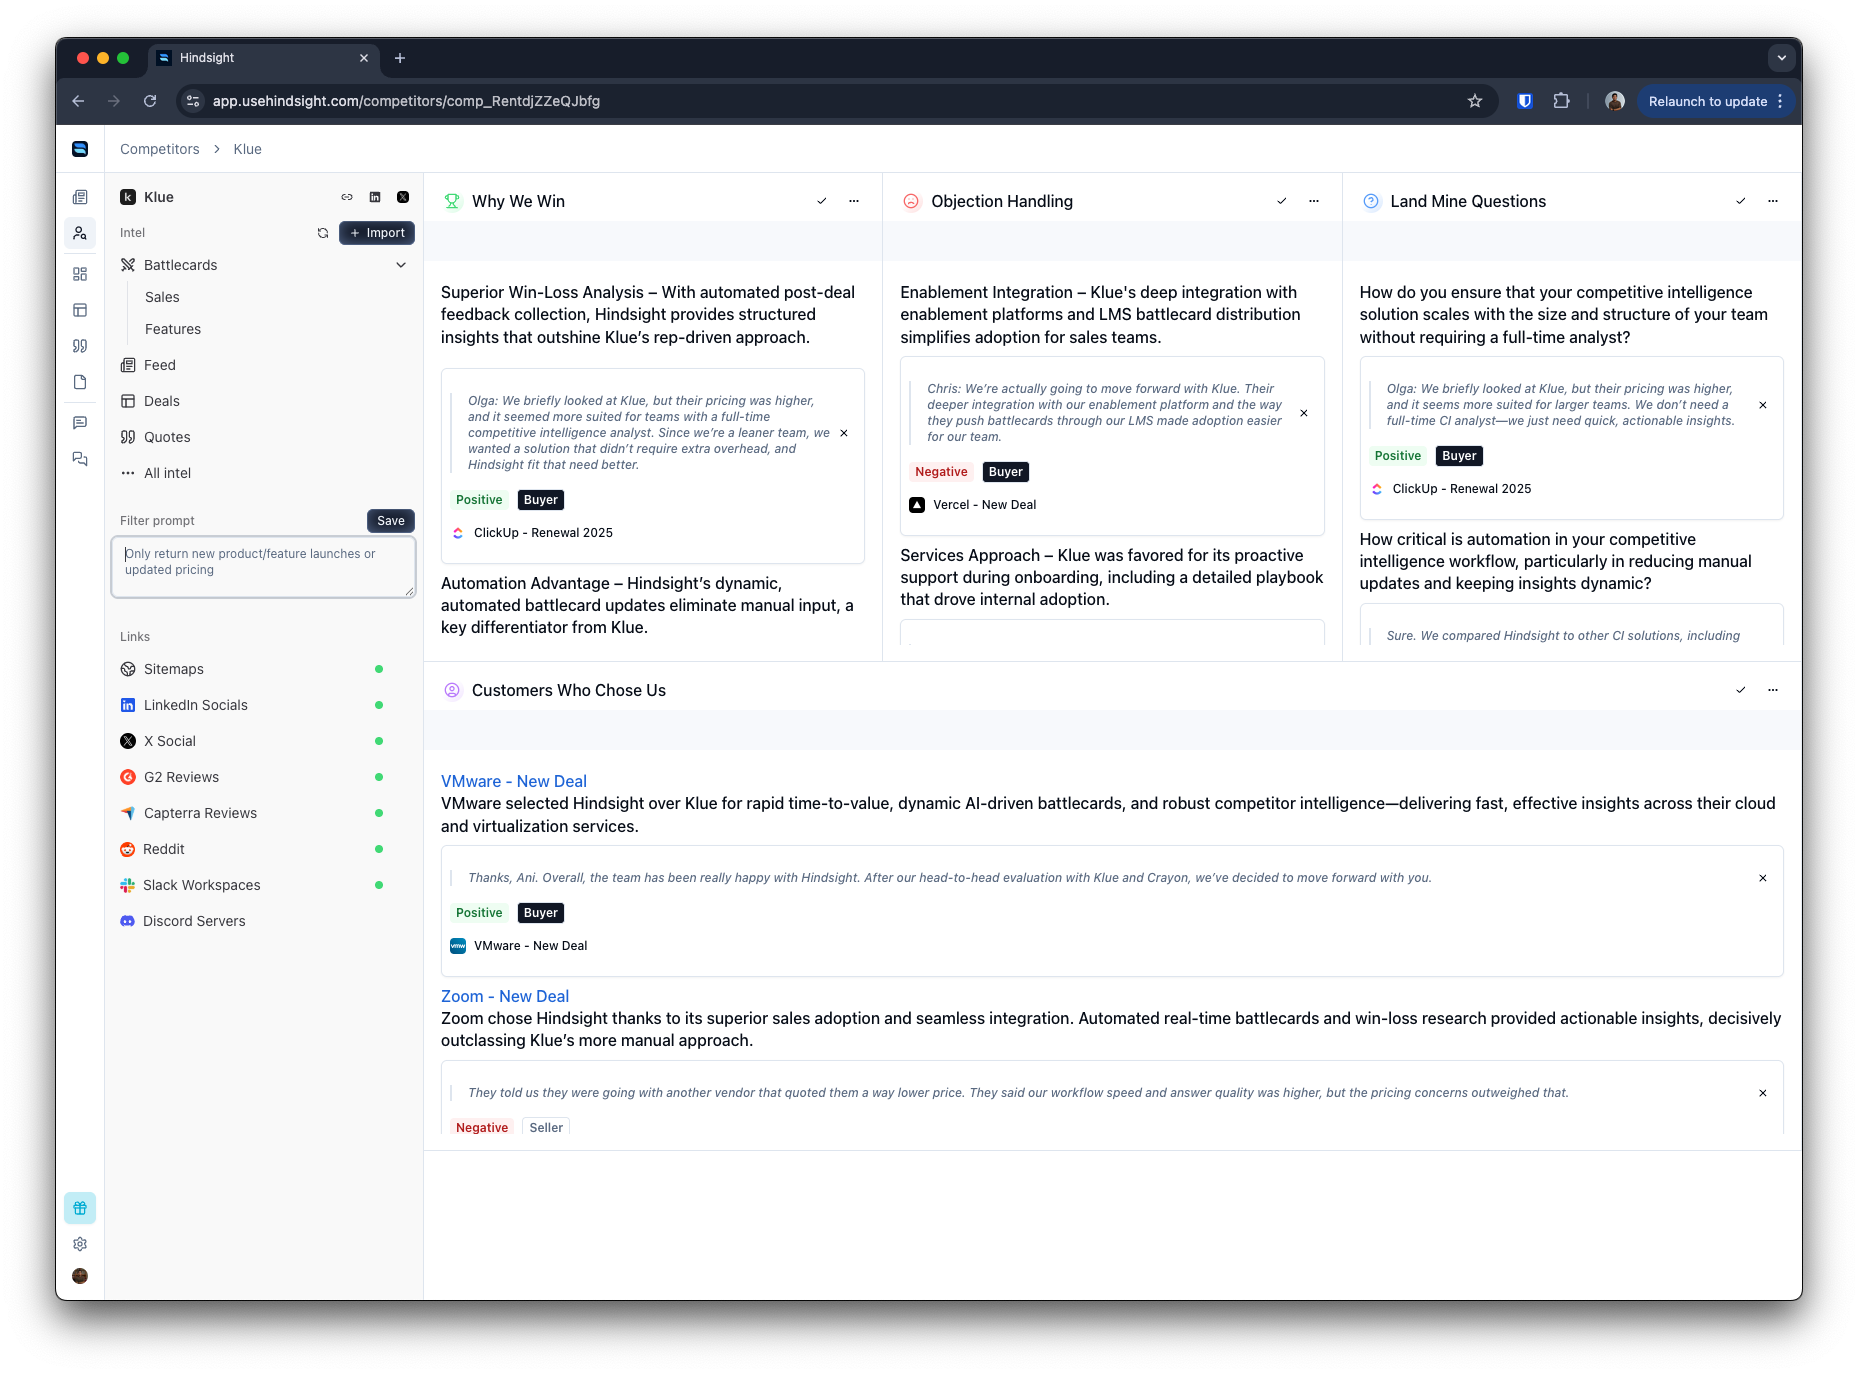Open Why We Win more options menu

coord(854,201)
